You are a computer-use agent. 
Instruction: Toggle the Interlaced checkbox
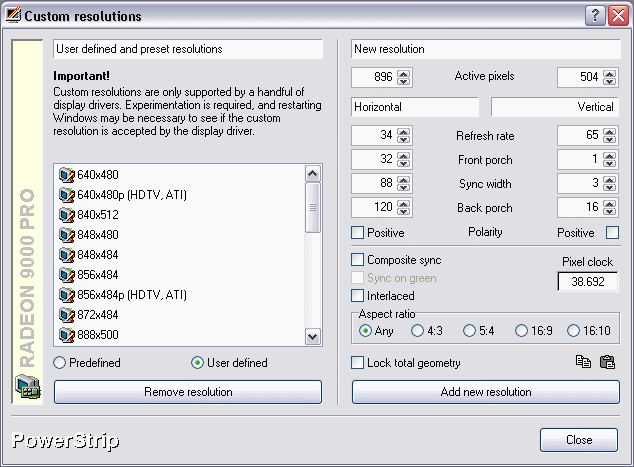pyautogui.click(x=358, y=296)
